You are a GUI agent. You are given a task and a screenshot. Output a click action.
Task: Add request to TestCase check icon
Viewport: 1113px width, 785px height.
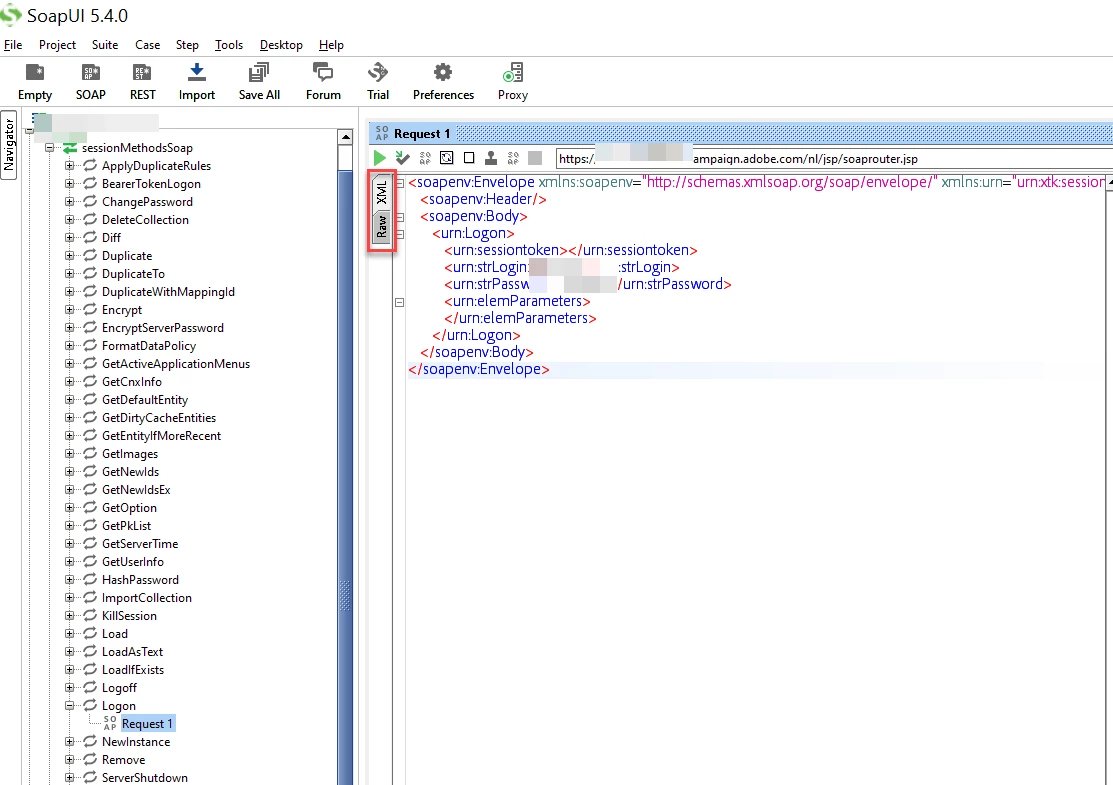(402, 158)
